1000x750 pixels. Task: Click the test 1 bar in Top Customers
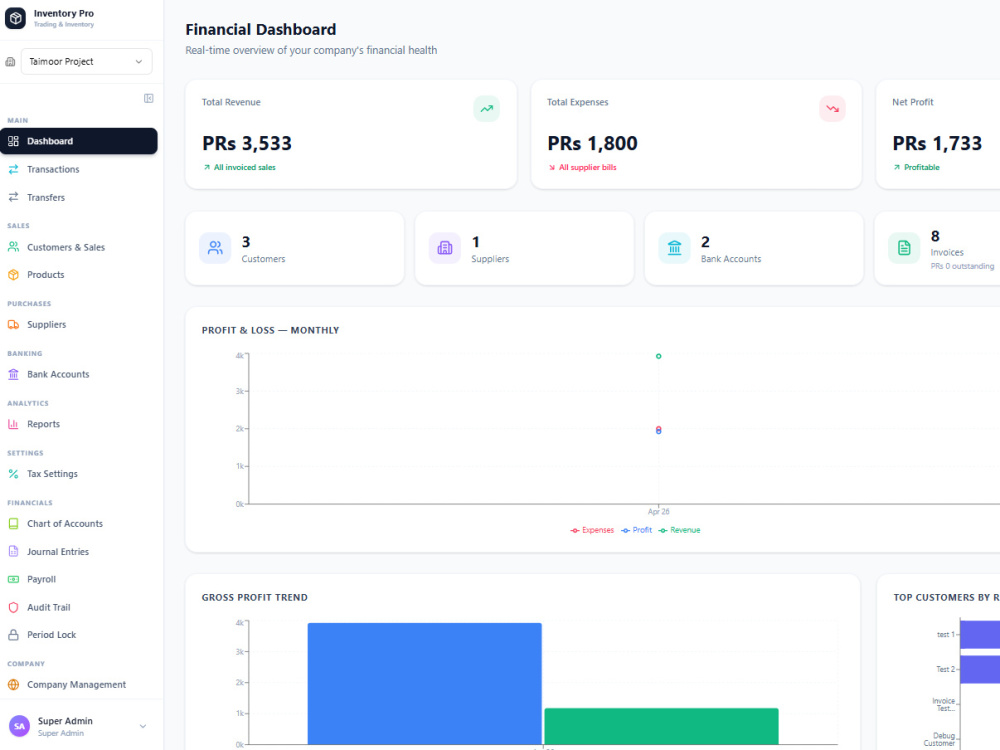(x=980, y=634)
